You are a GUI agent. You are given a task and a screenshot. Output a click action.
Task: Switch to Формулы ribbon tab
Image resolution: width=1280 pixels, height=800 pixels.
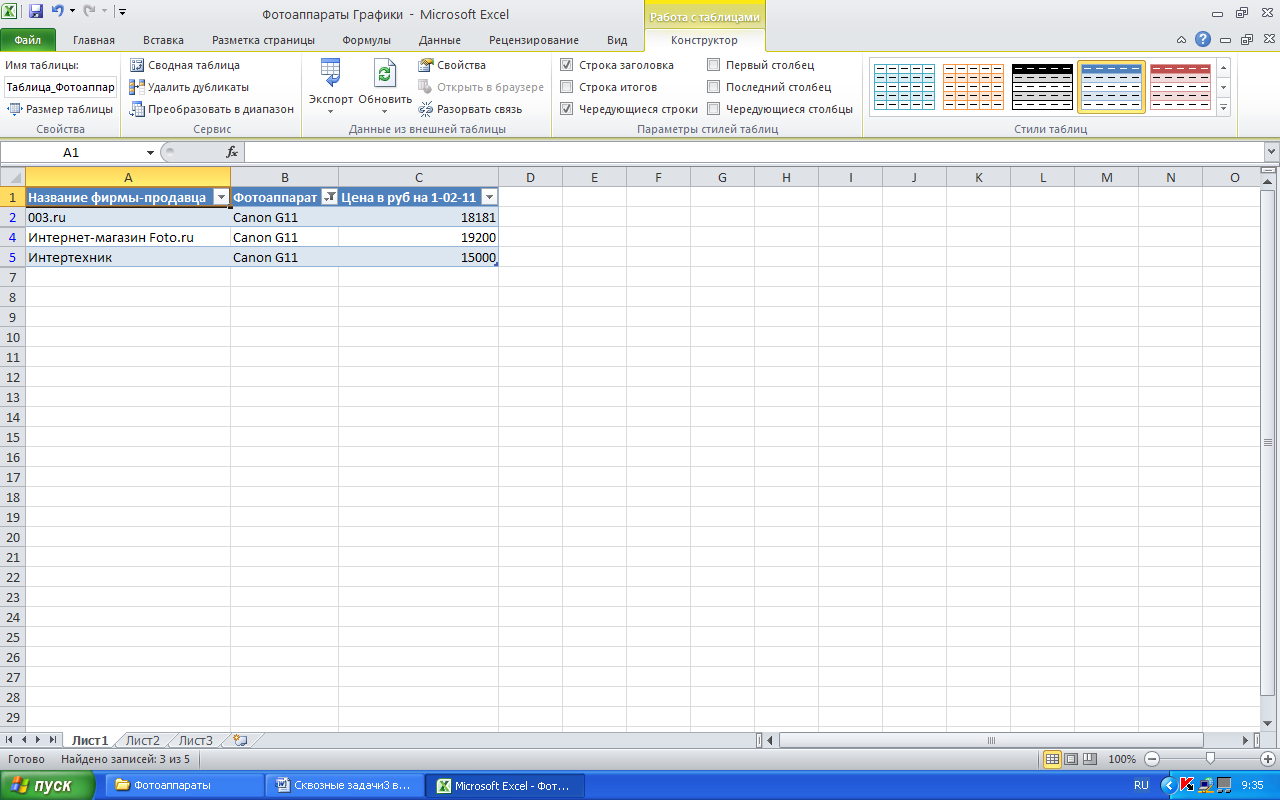point(366,40)
